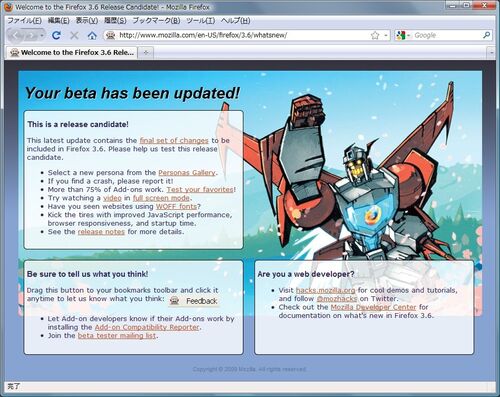This screenshot has height=397, width=500.
Task: Join the beta tester mailing list link
Action: [117, 336]
